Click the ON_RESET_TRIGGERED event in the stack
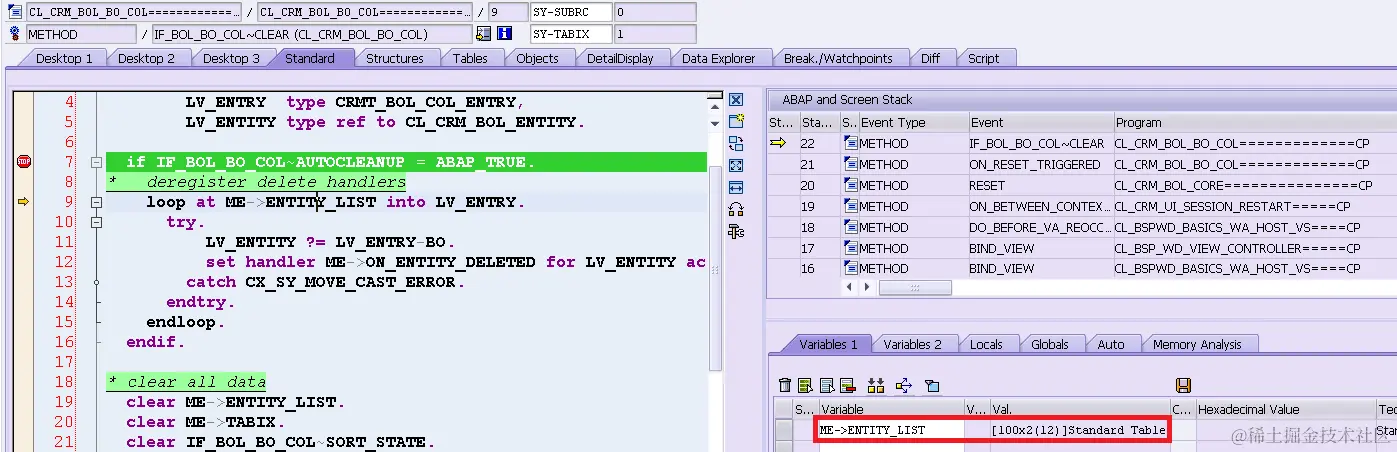The width and height of the screenshot is (1397, 452). (1034, 164)
